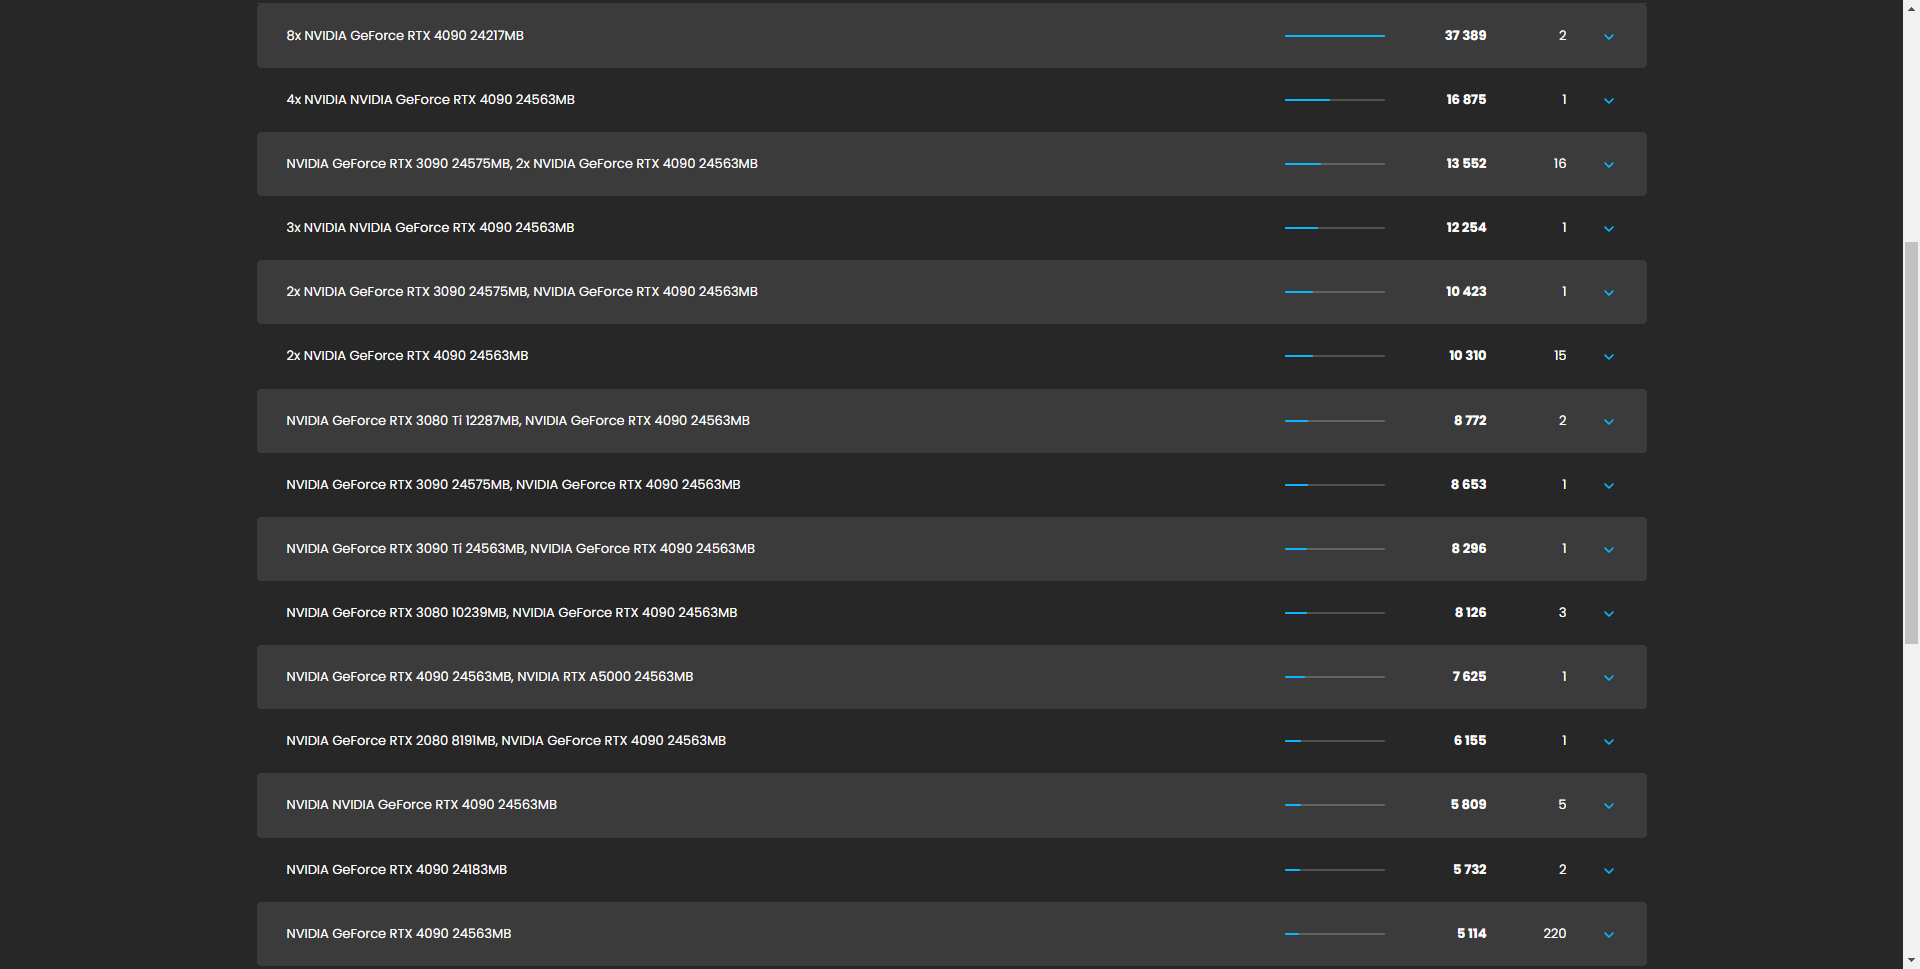This screenshot has width=1920, height=969.
Task: Expand results for 8x RTX 4090 24217MB
Action: [1609, 36]
